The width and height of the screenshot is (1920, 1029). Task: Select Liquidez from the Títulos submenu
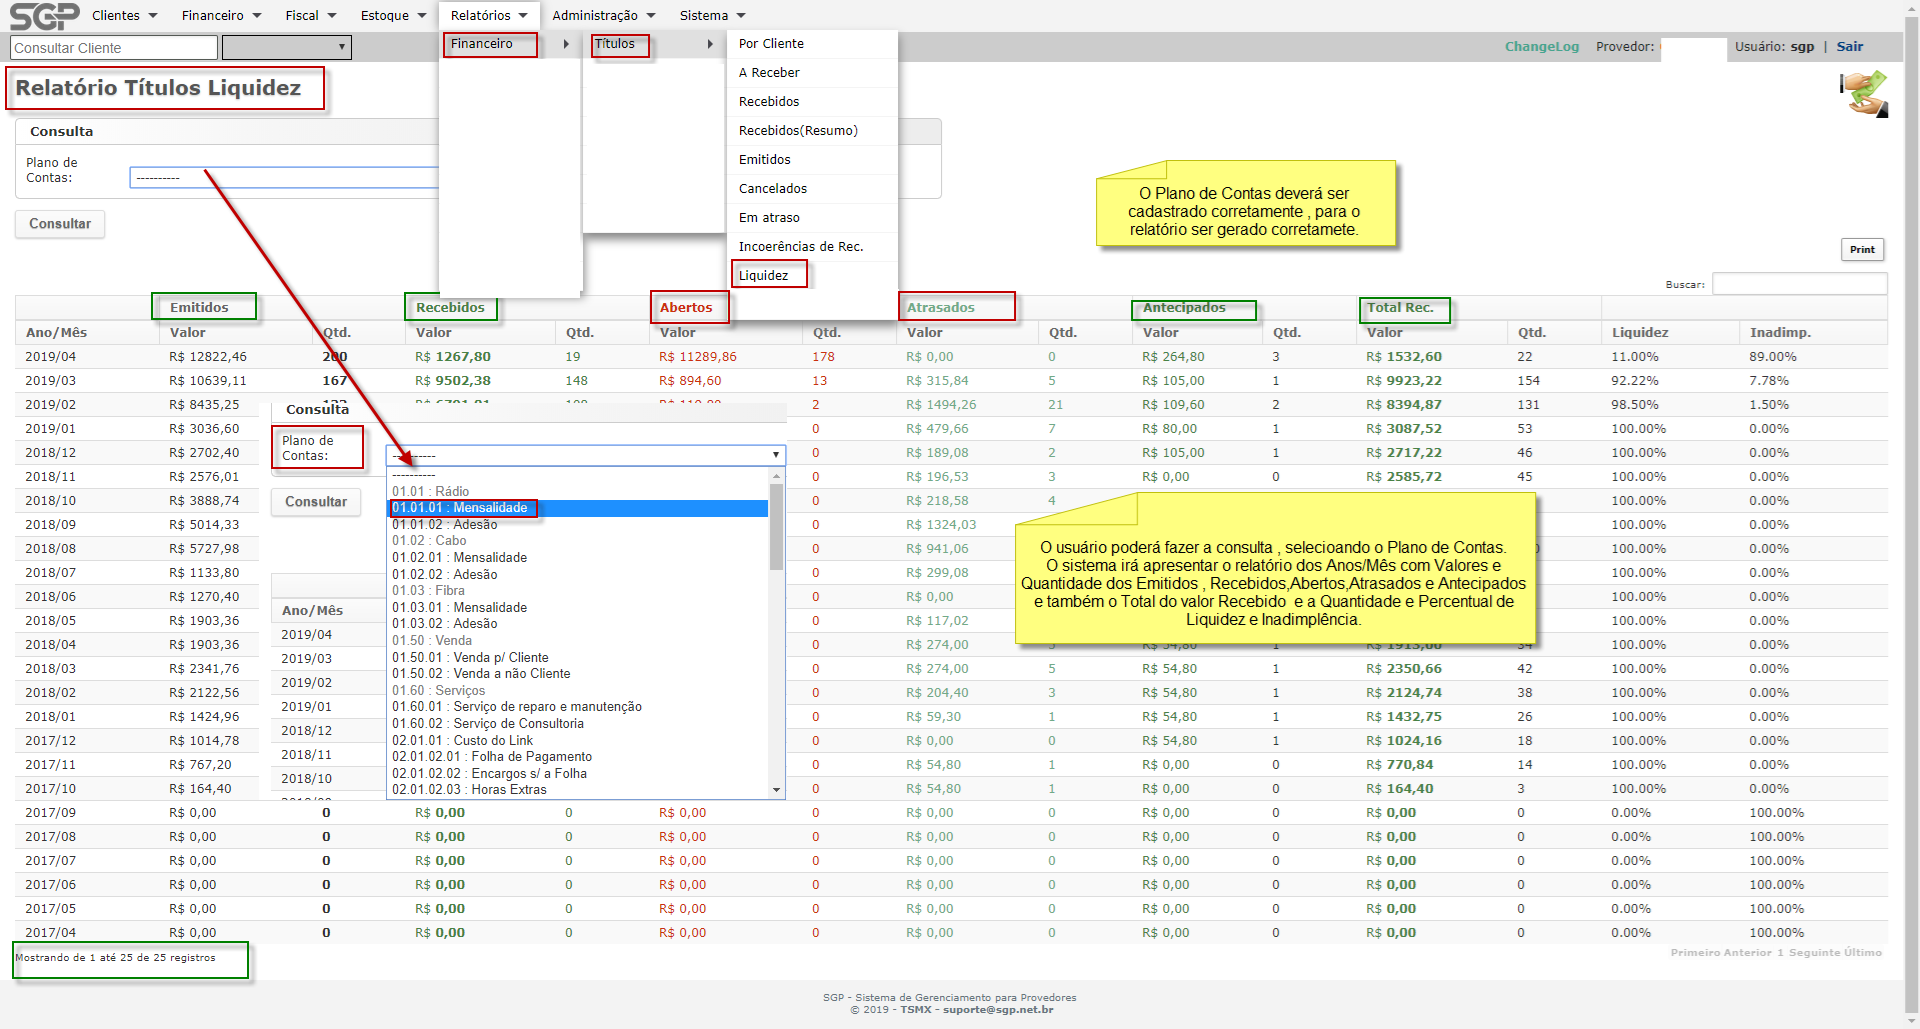(764, 275)
